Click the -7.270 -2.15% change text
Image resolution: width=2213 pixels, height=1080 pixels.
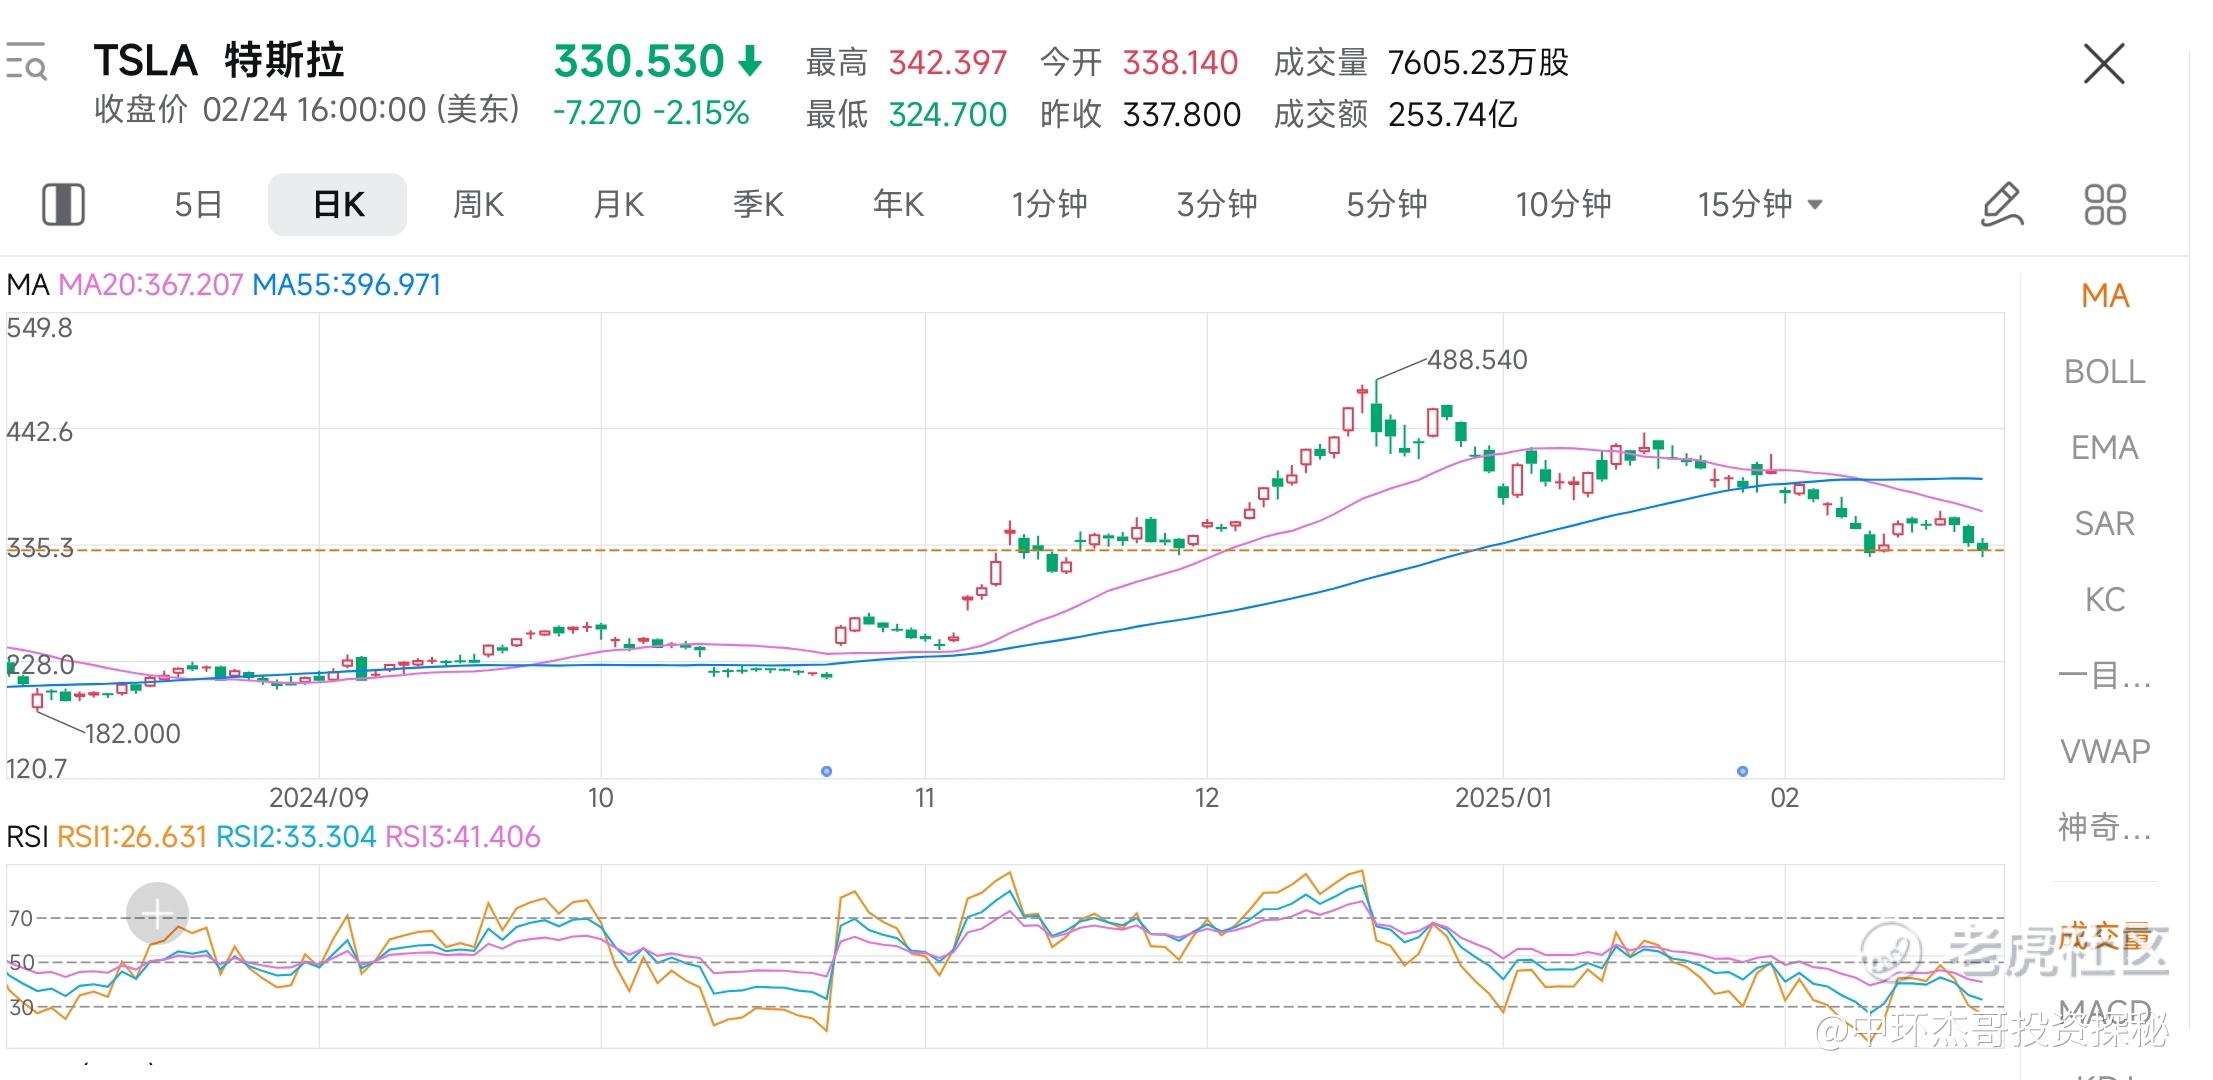tap(651, 113)
